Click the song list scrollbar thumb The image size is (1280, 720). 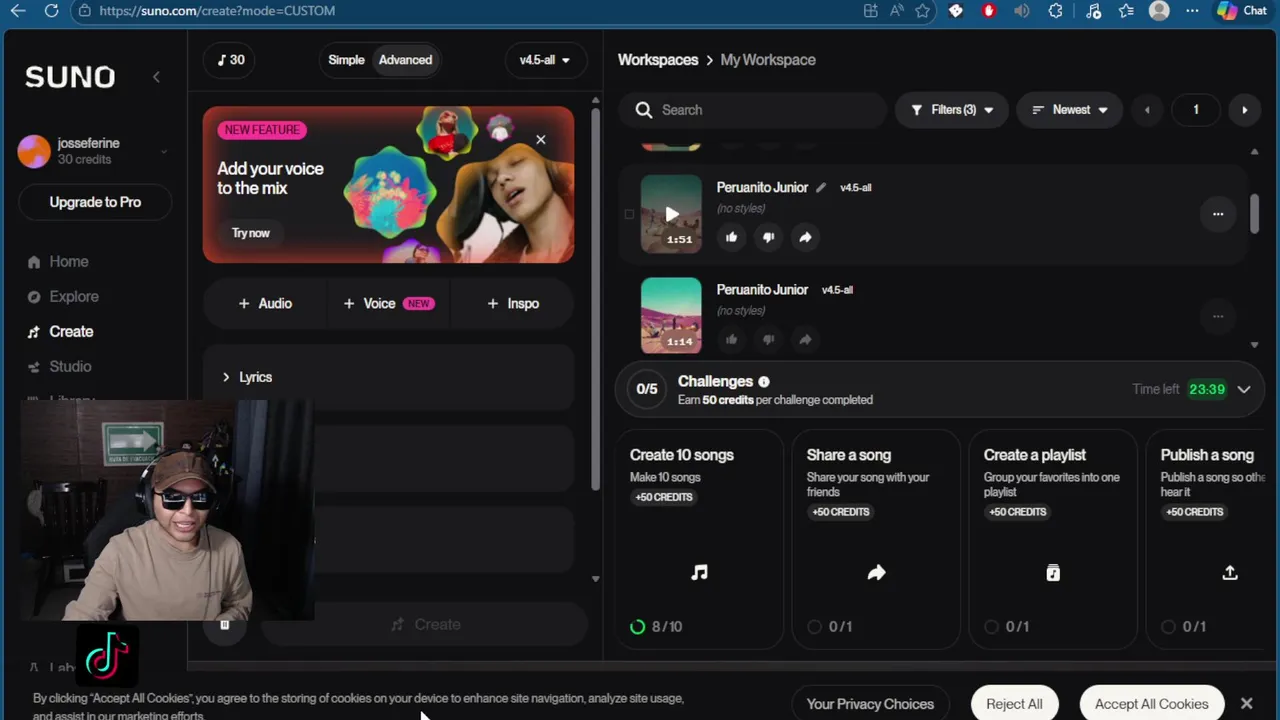(x=1254, y=214)
